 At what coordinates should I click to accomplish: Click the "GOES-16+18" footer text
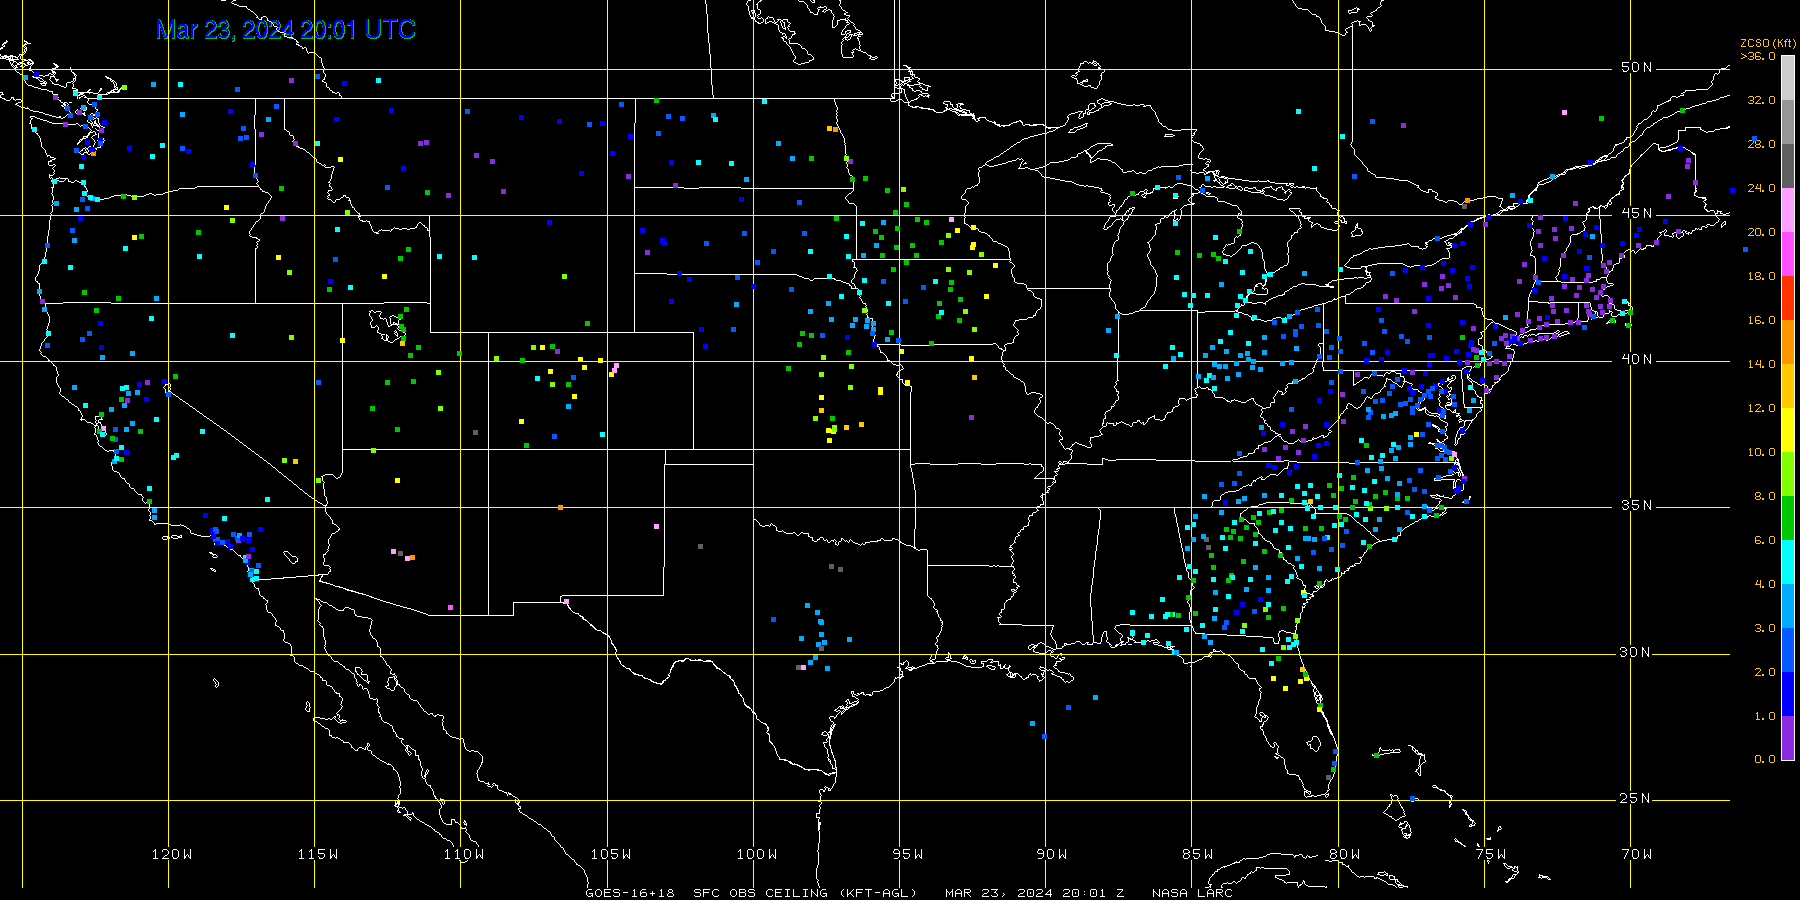coord(630,893)
